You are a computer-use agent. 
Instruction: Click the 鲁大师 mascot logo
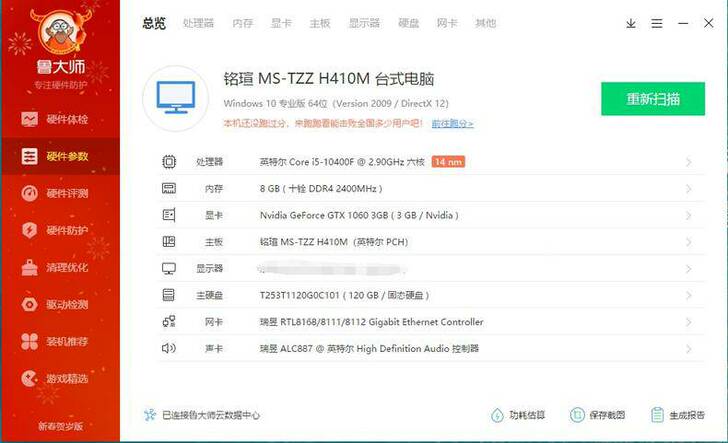60,32
